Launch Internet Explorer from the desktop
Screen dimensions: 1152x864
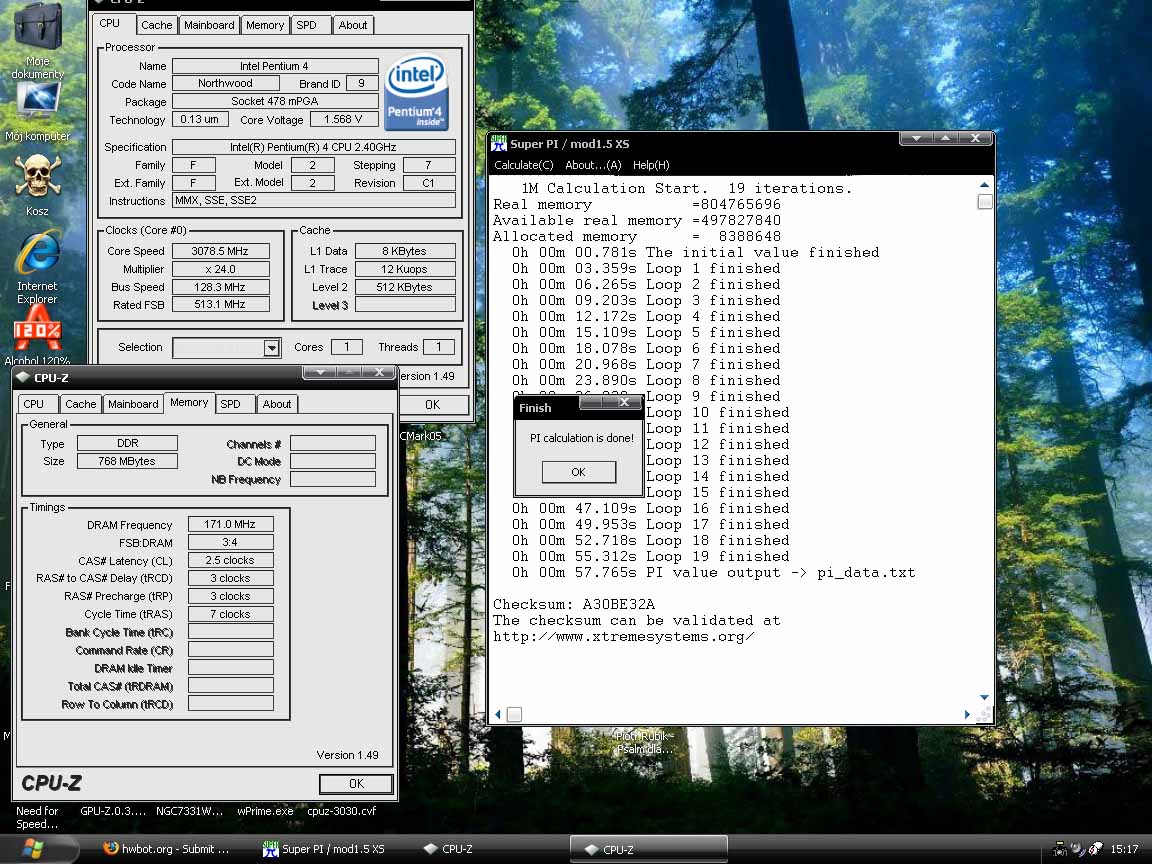(37, 267)
